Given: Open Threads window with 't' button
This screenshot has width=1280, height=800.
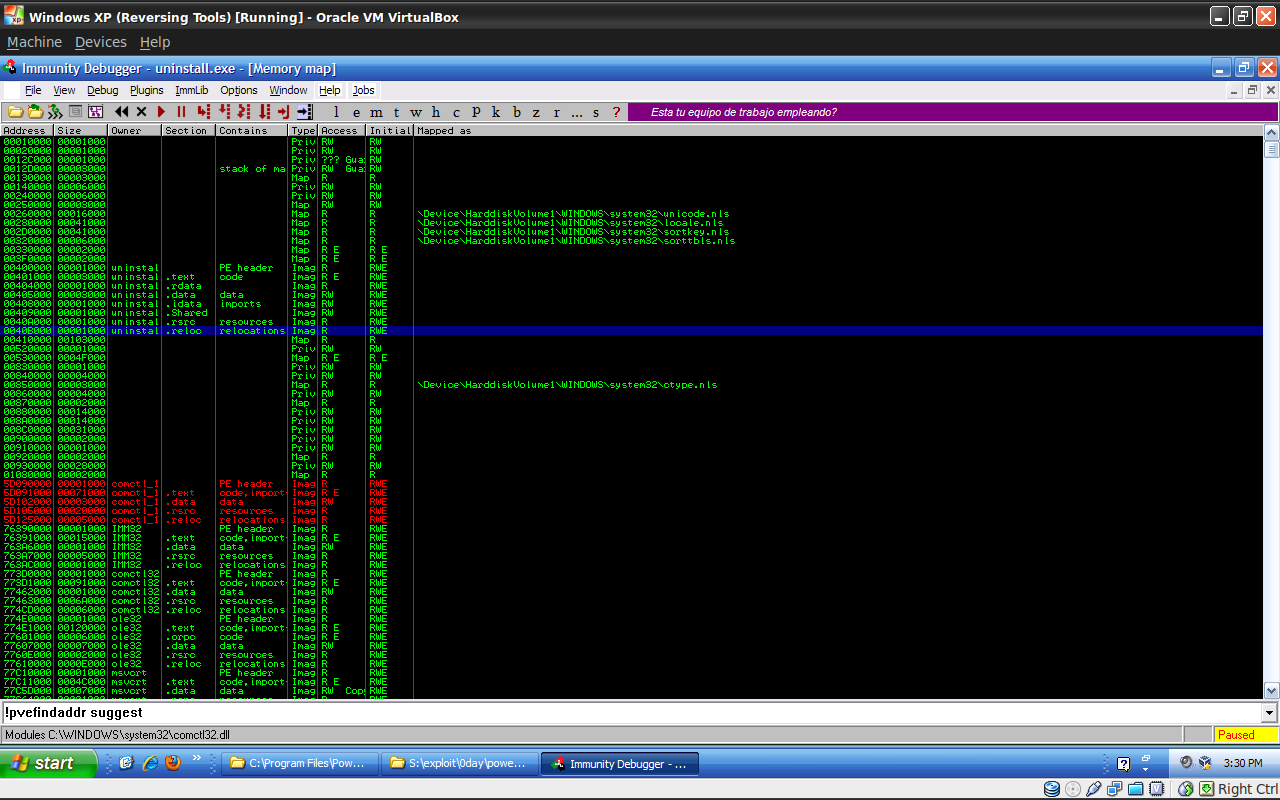Looking at the screenshot, I should tap(396, 112).
